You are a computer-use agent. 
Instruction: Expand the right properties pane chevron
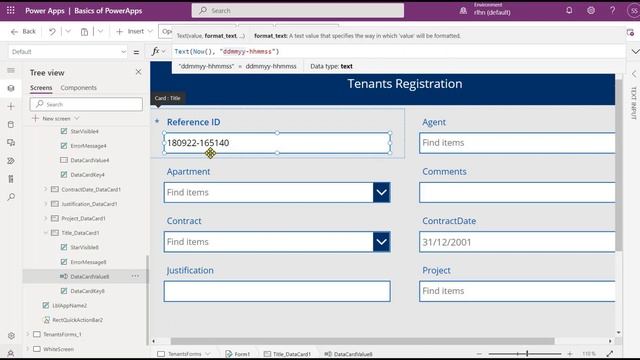tap(634, 74)
